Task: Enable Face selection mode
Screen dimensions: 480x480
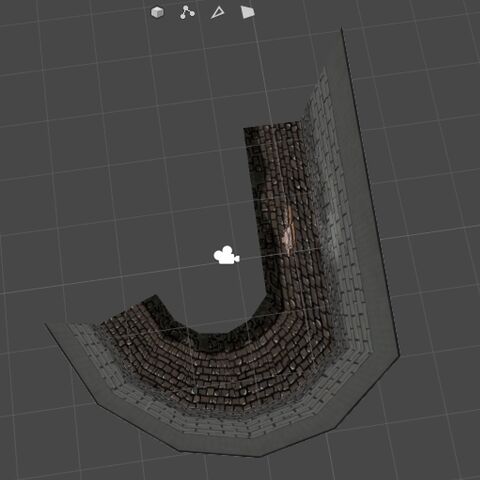Action: [247, 12]
